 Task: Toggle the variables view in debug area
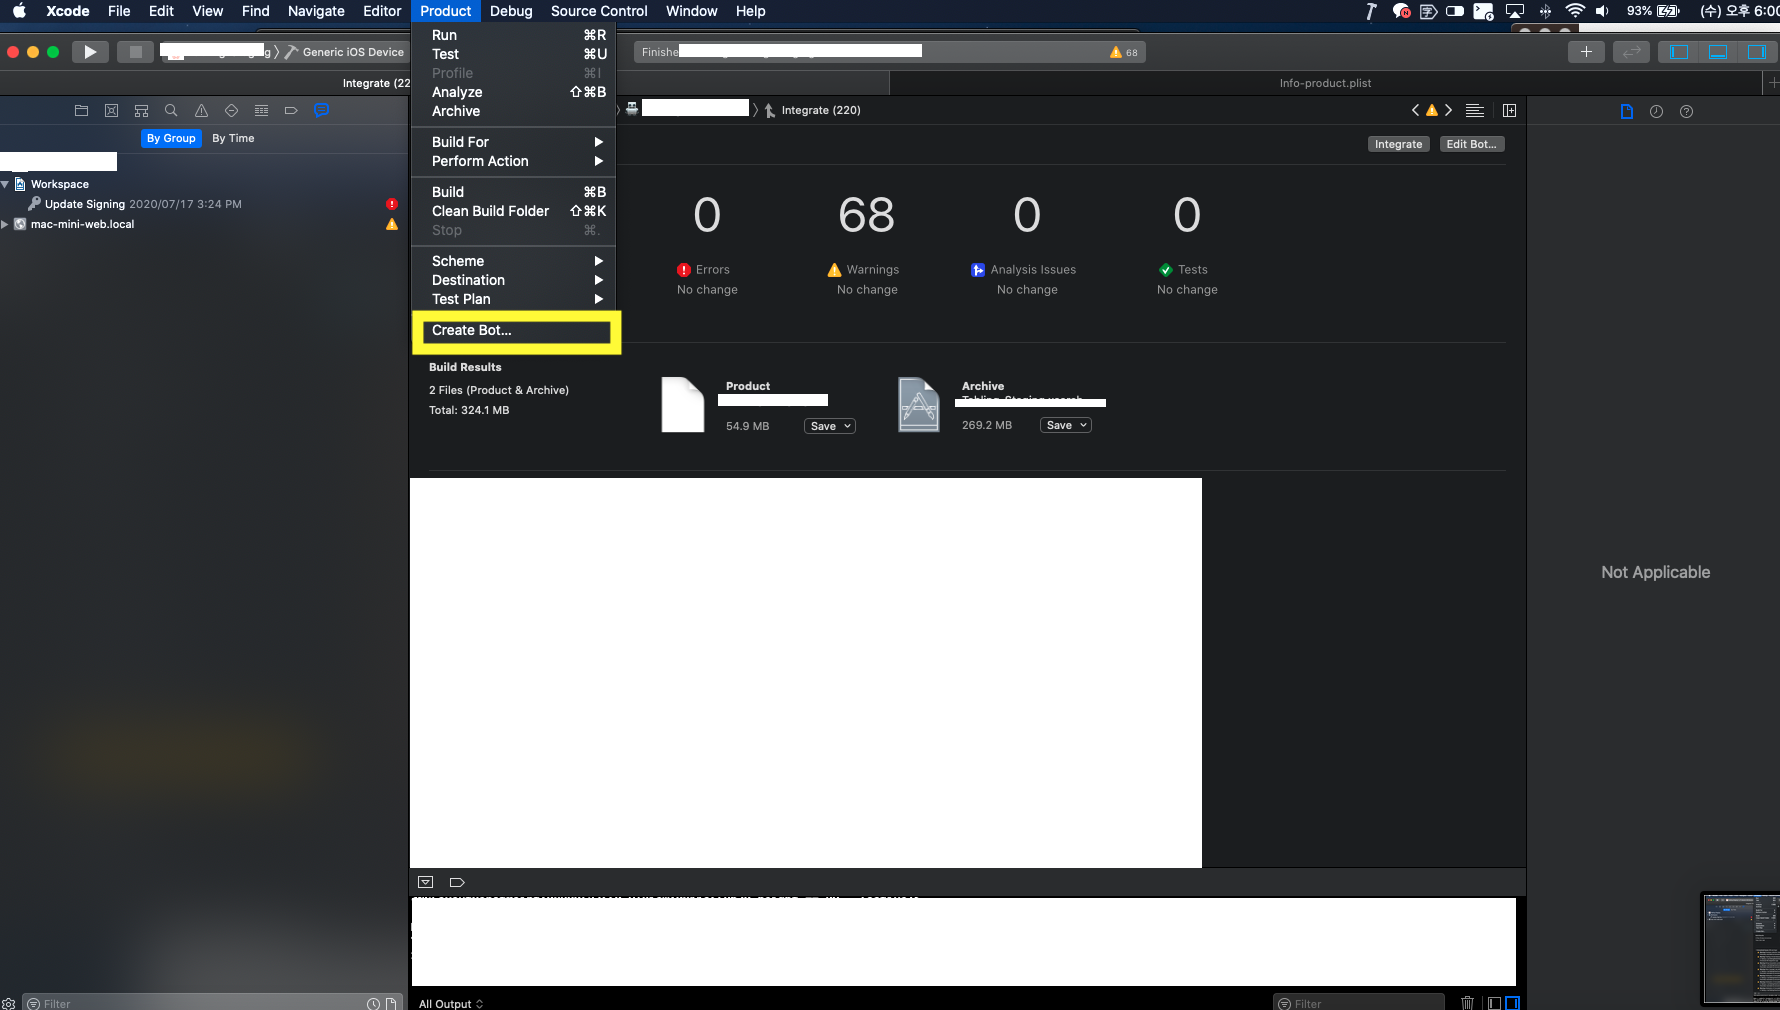pos(1494,1003)
